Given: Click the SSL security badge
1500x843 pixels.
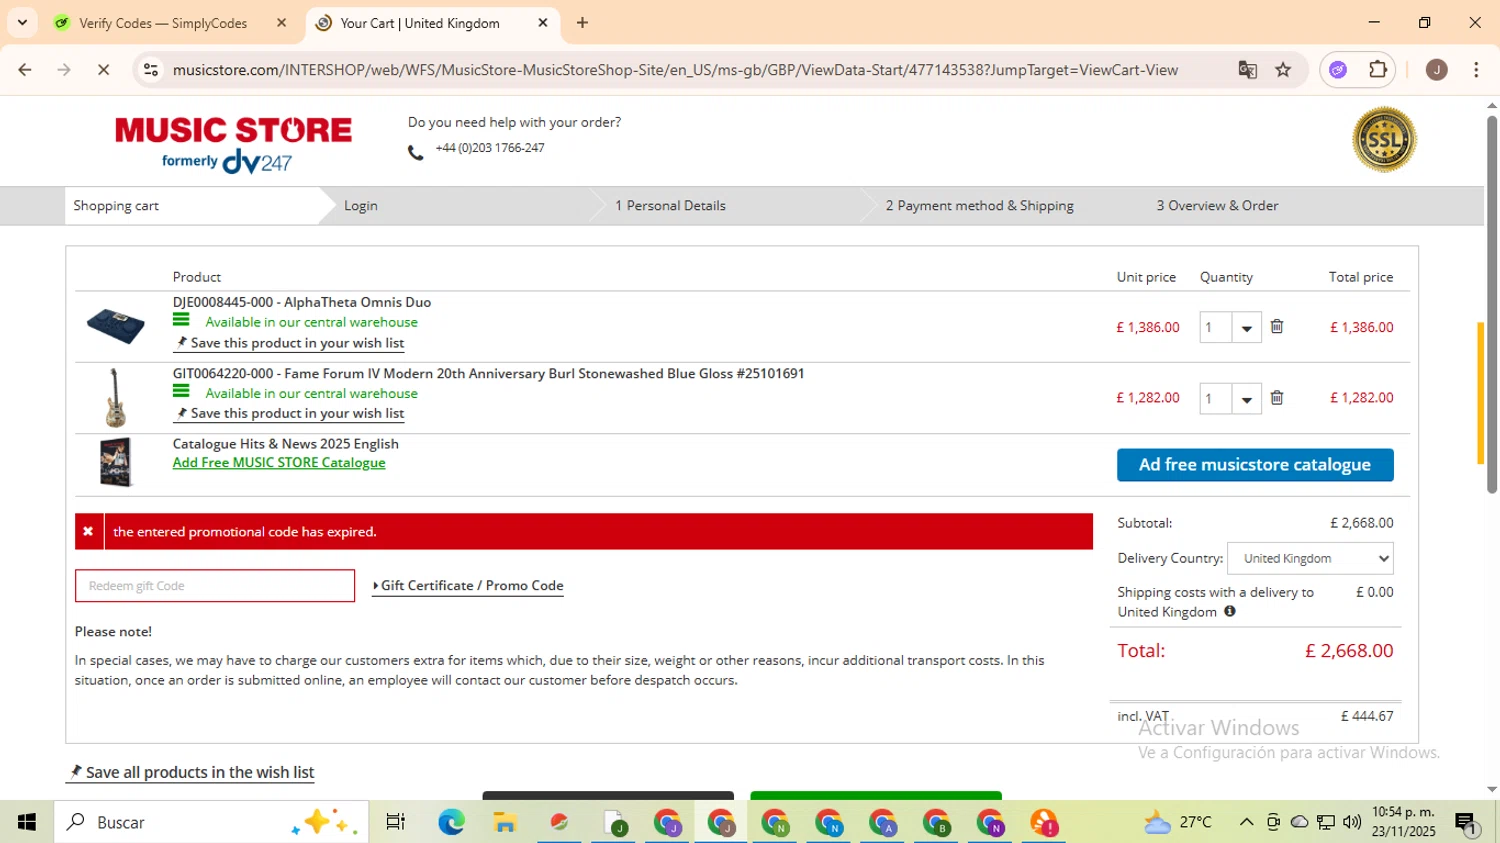Looking at the screenshot, I should (x=1384, y=140).
